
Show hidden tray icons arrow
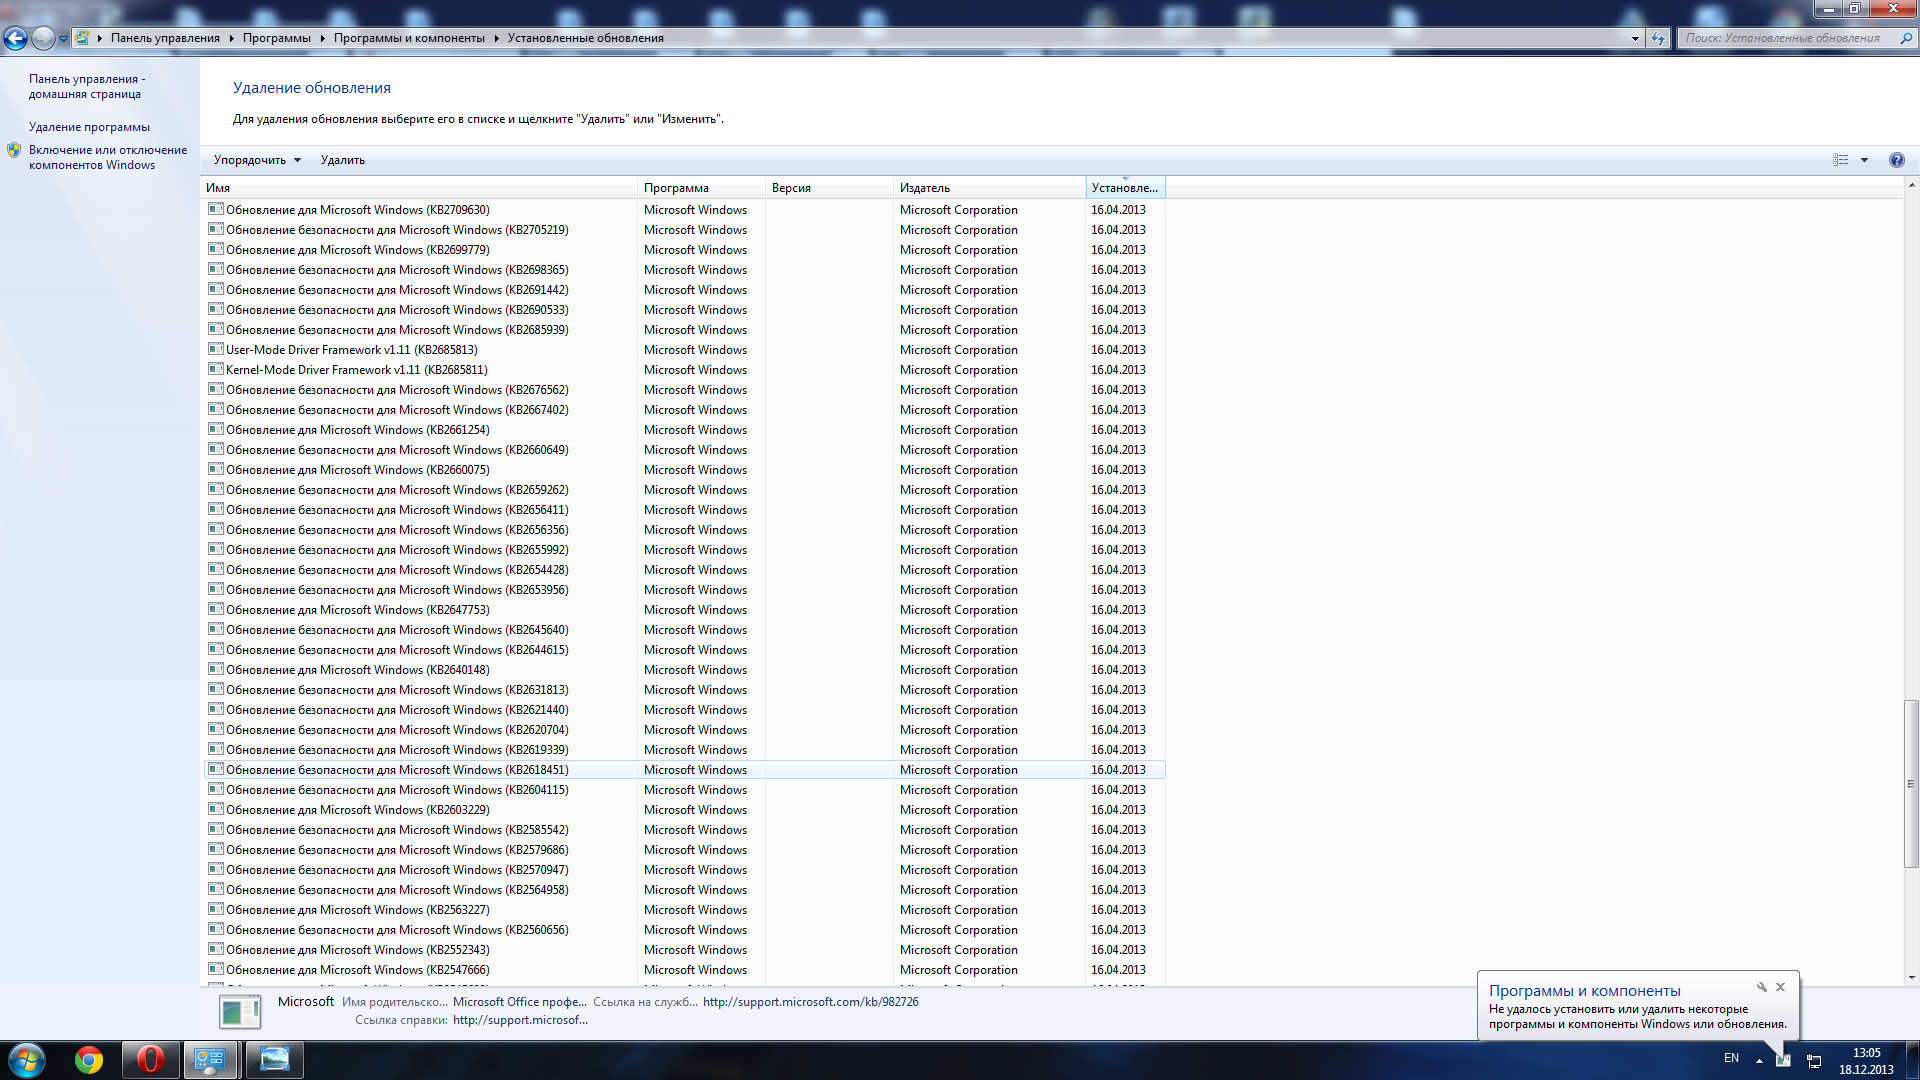1759,1060
